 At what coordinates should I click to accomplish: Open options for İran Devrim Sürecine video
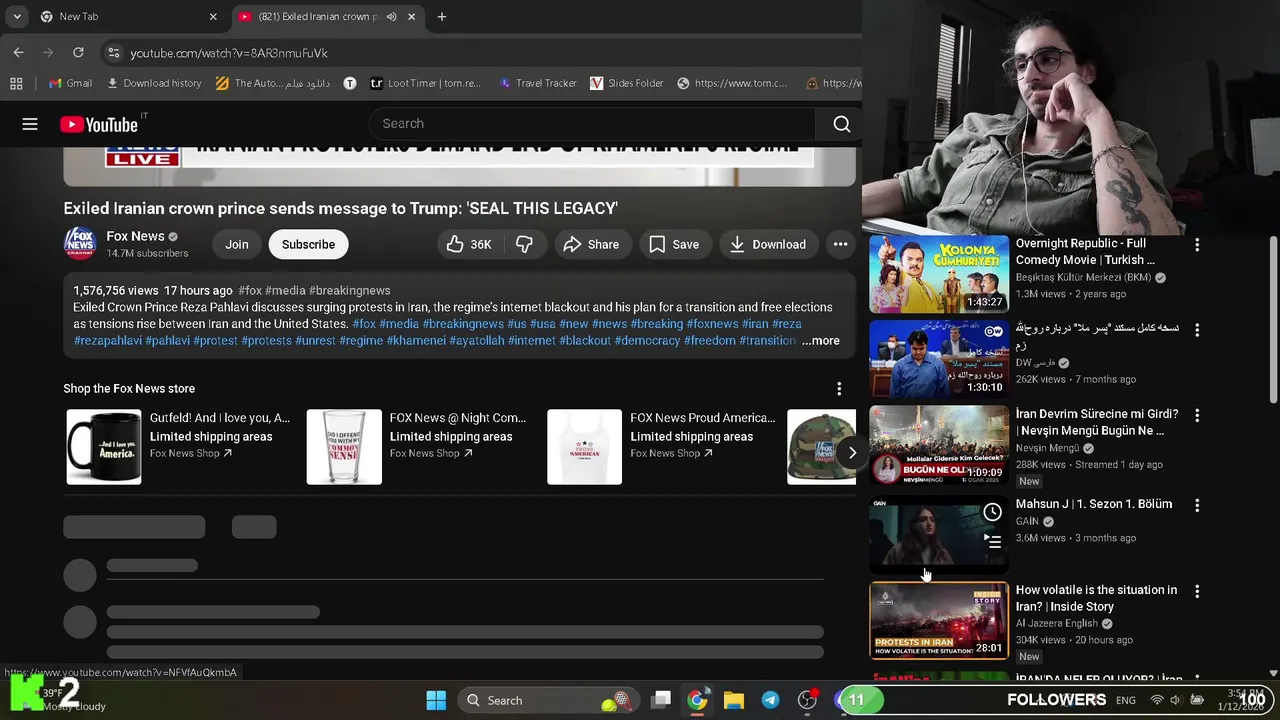[1197, 415]
